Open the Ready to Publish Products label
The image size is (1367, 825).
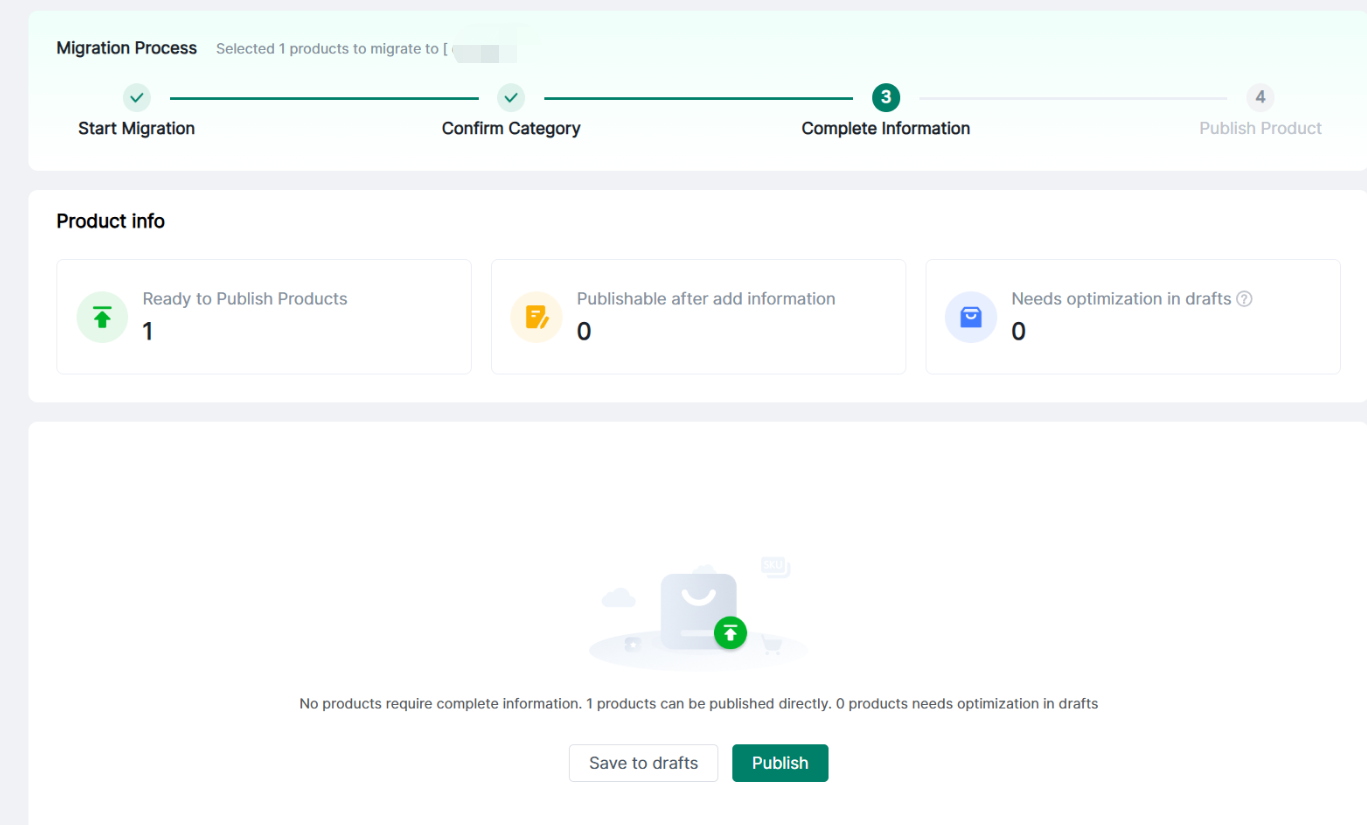(x=245, y=299)
